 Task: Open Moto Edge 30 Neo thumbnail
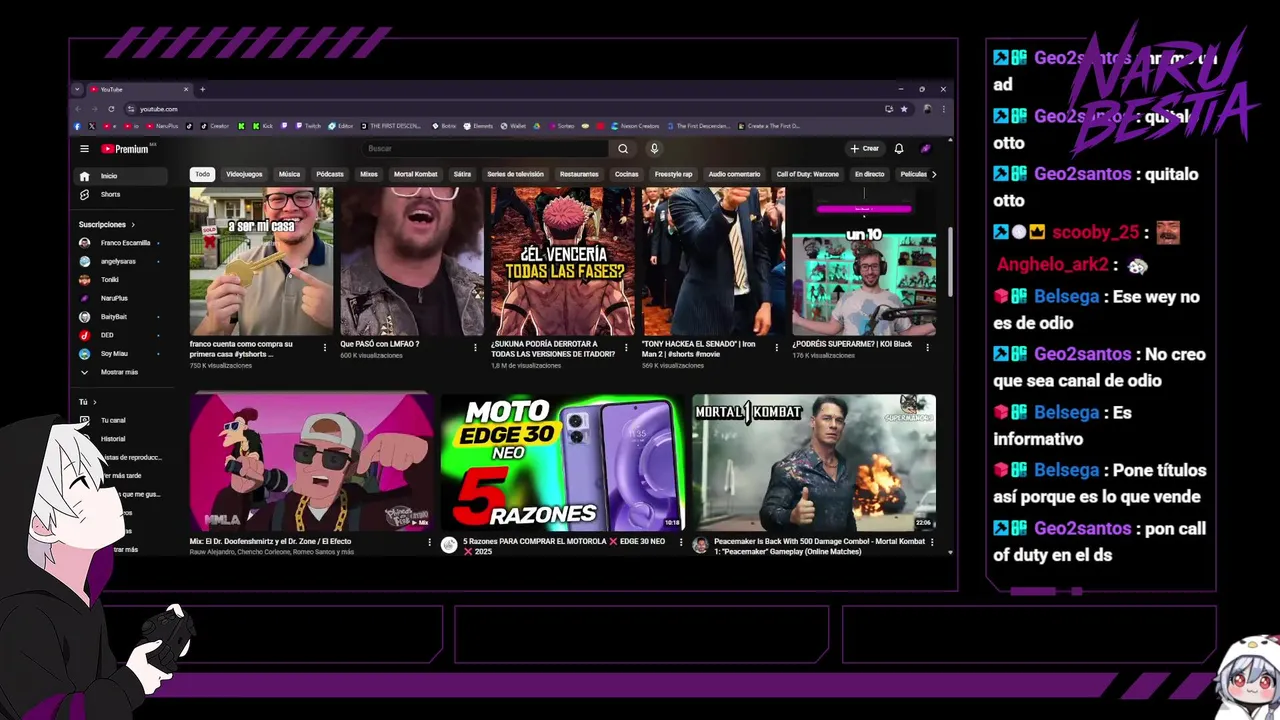click(562, 462)
